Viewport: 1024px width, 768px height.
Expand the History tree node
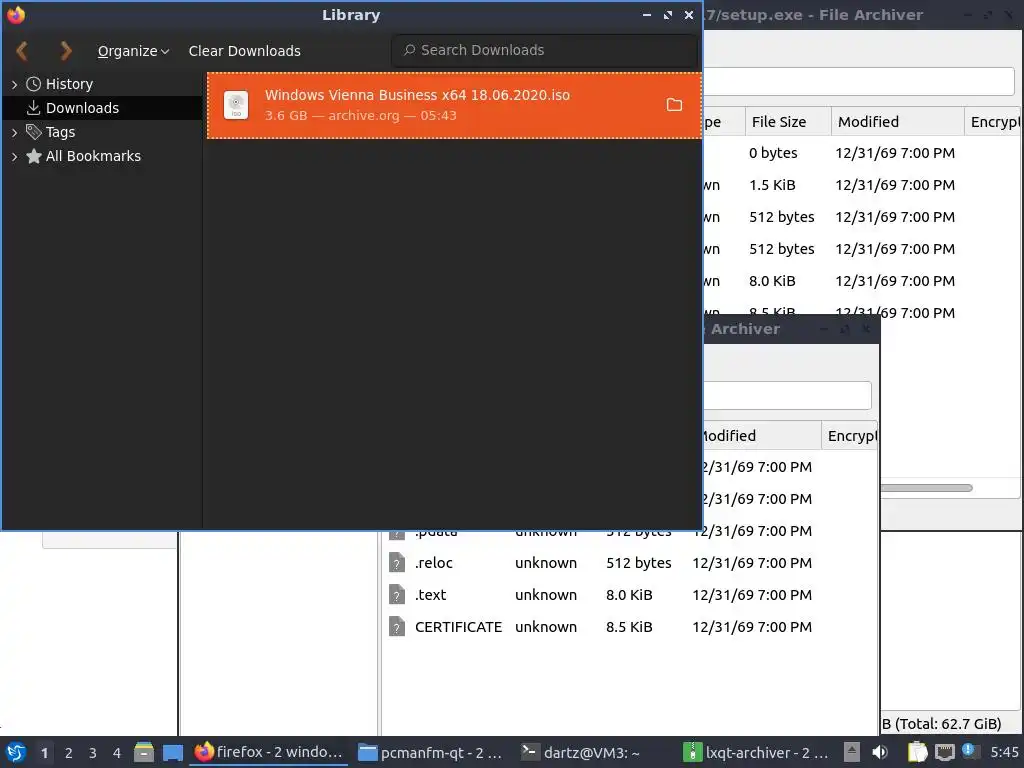pyautogui.click(x=14, y=84)
